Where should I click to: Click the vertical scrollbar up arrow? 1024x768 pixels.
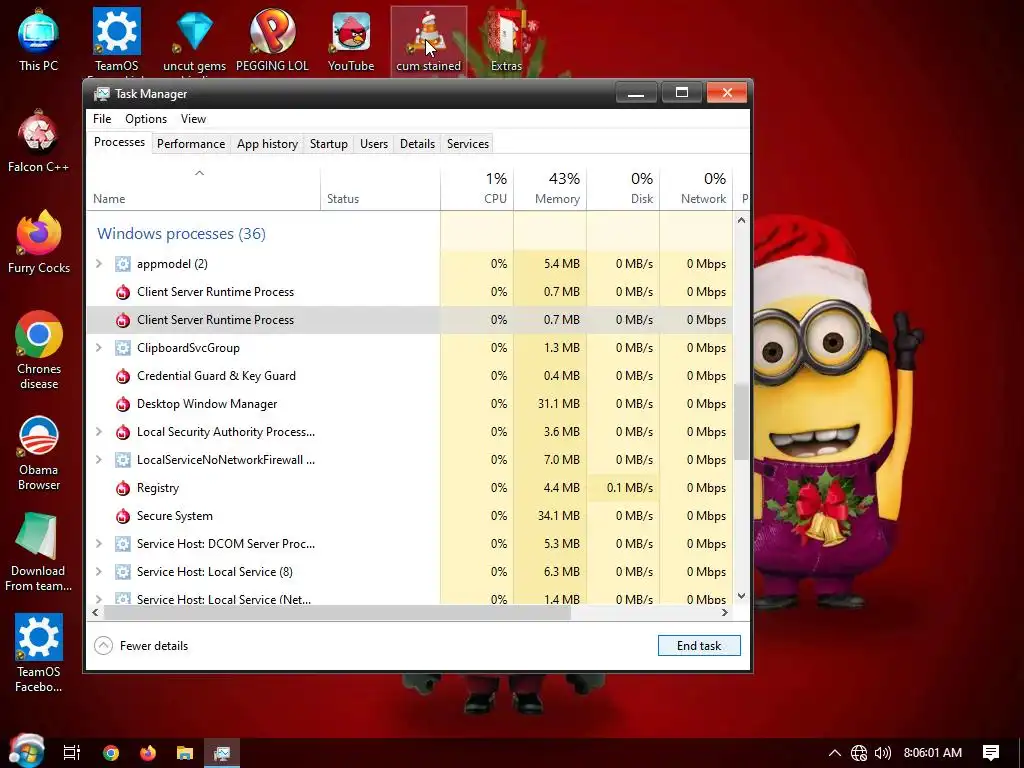pyautogui.click(x=741, y=220)
